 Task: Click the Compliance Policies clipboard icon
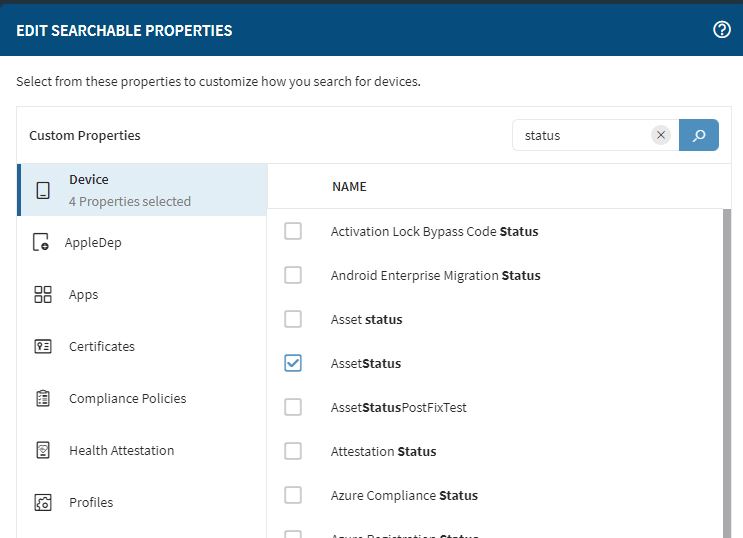[x=43, y=398]
